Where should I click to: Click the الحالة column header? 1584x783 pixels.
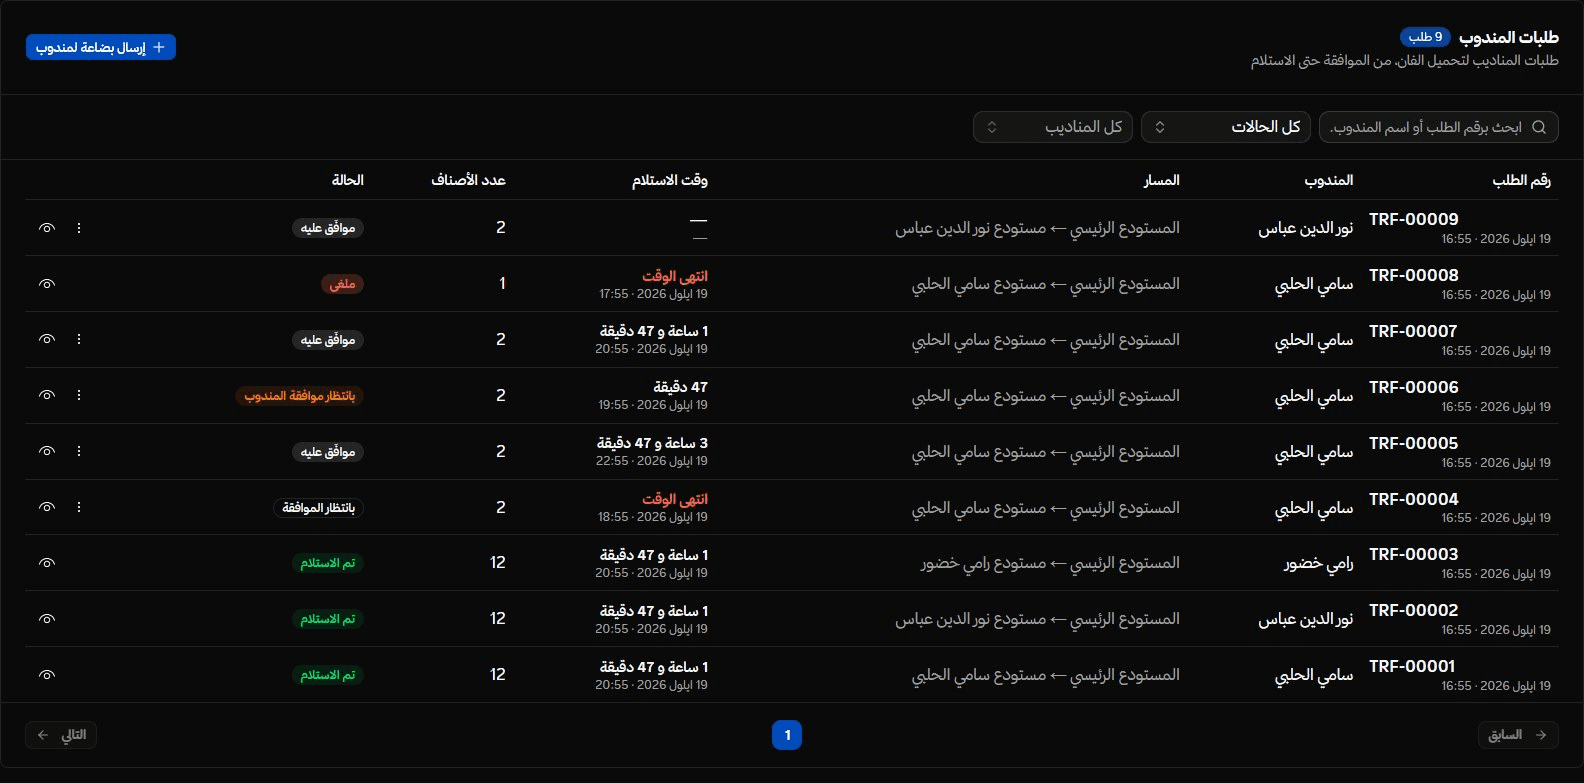pyautogui.click(x=347, y=180)
